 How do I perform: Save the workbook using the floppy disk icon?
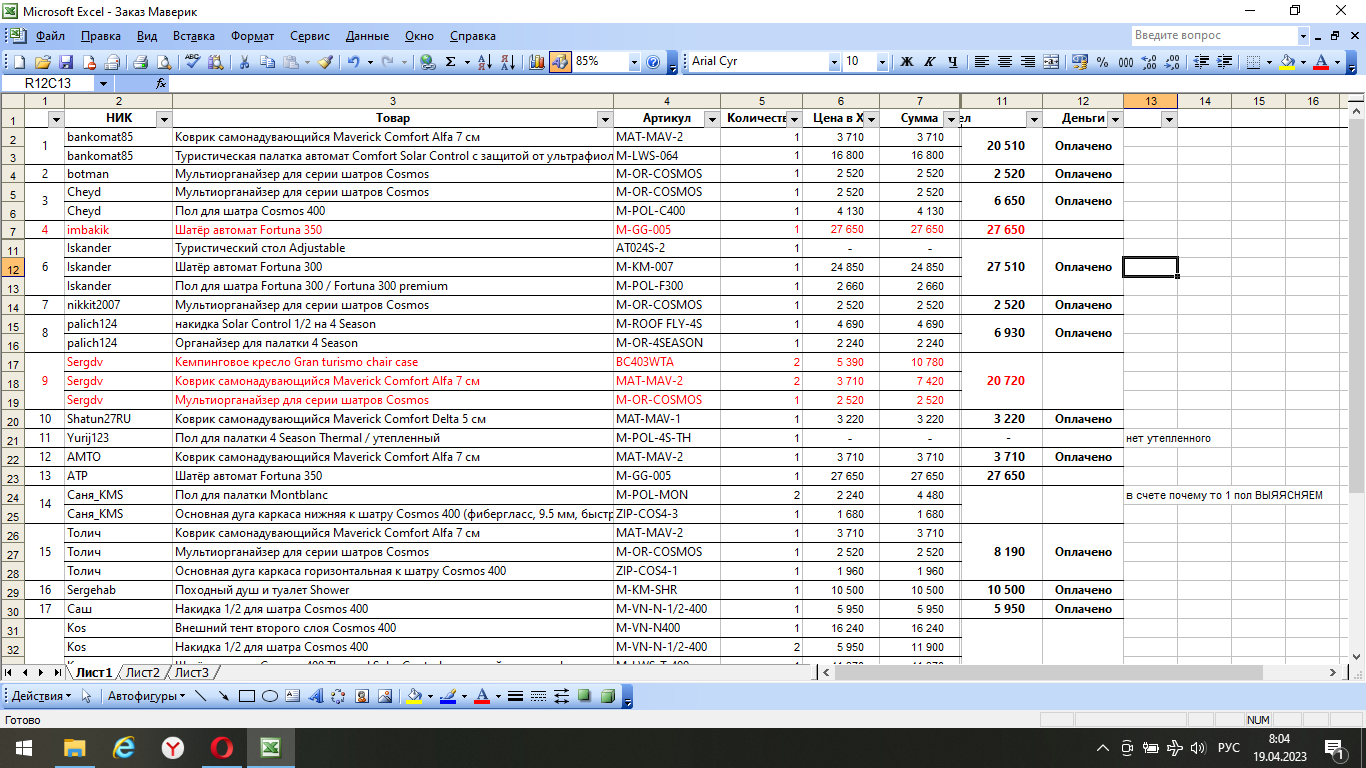[x=66, y=62]
